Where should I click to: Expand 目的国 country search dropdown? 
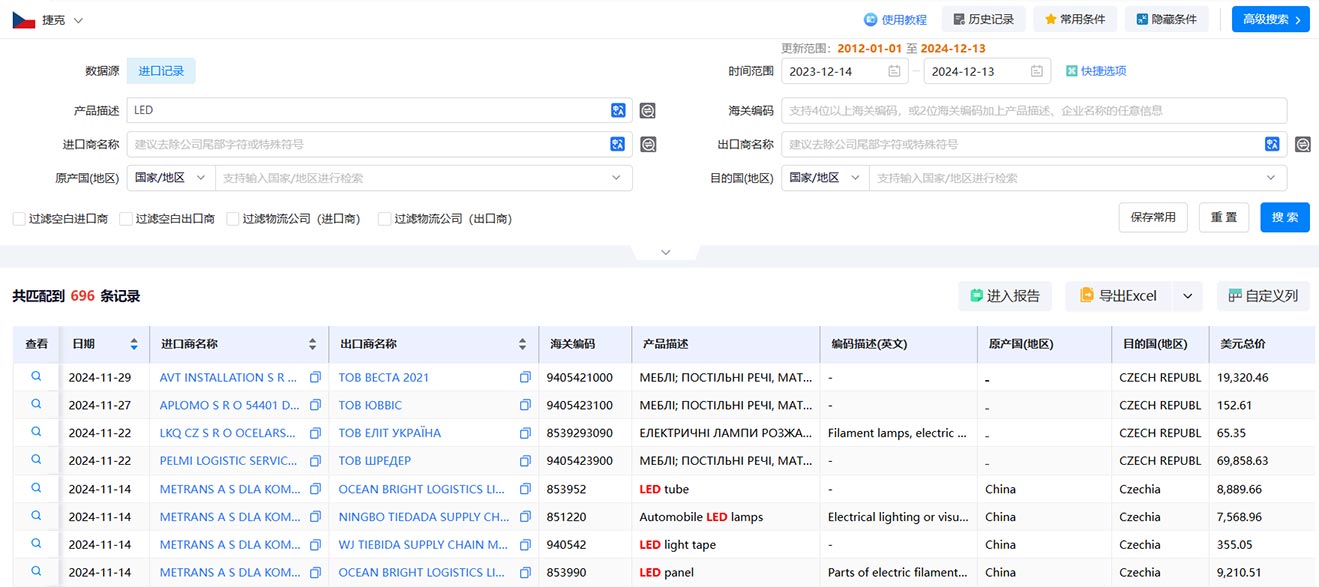click(1271, 178)
